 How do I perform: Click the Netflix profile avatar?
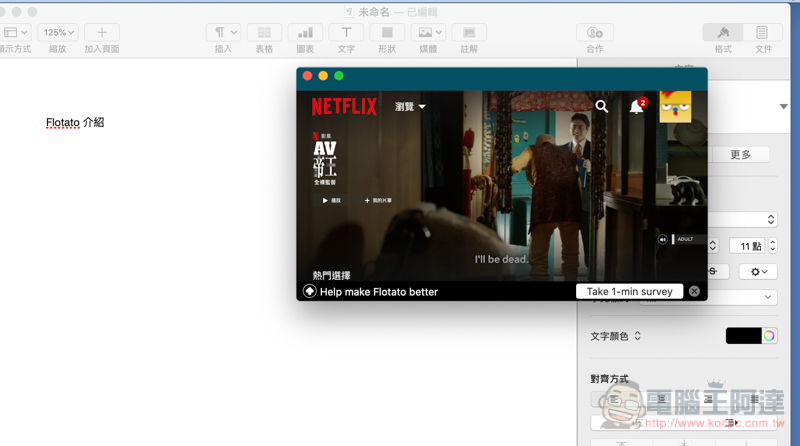[x=675, y=107]
